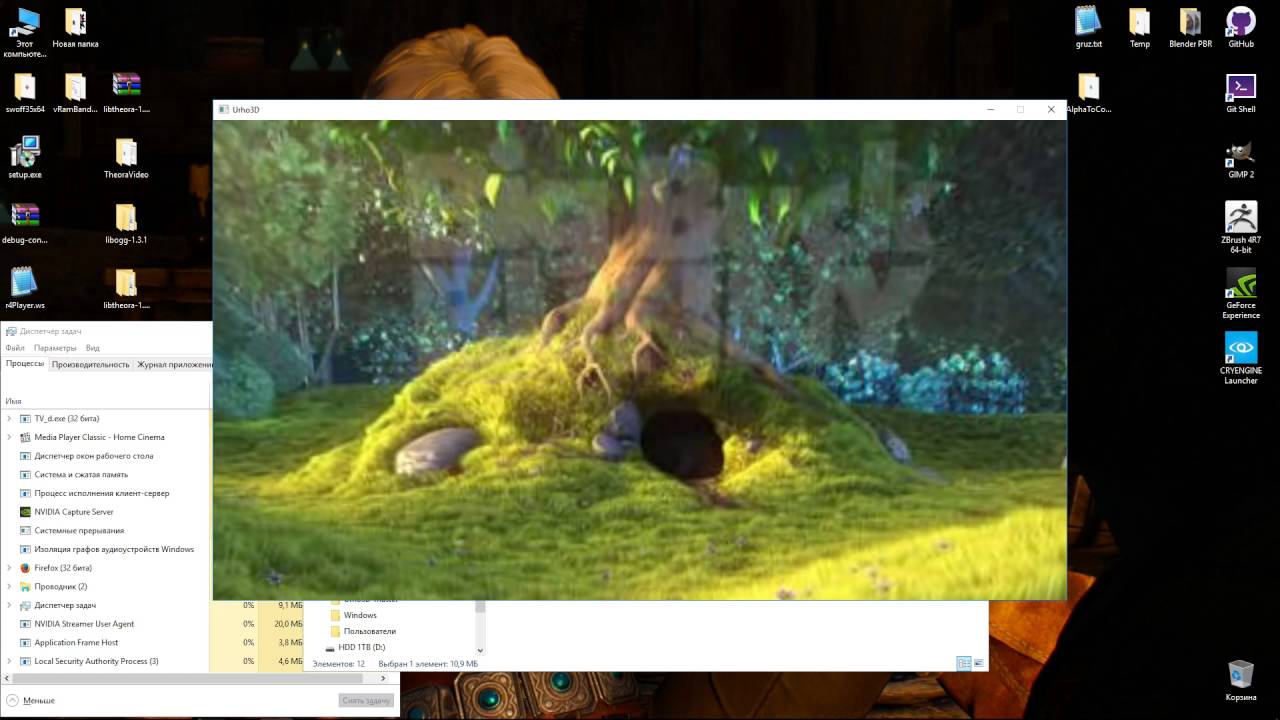Open GeForce Experience desktop icon
Screen dimensions: 1280x720
coord(1241,293)
